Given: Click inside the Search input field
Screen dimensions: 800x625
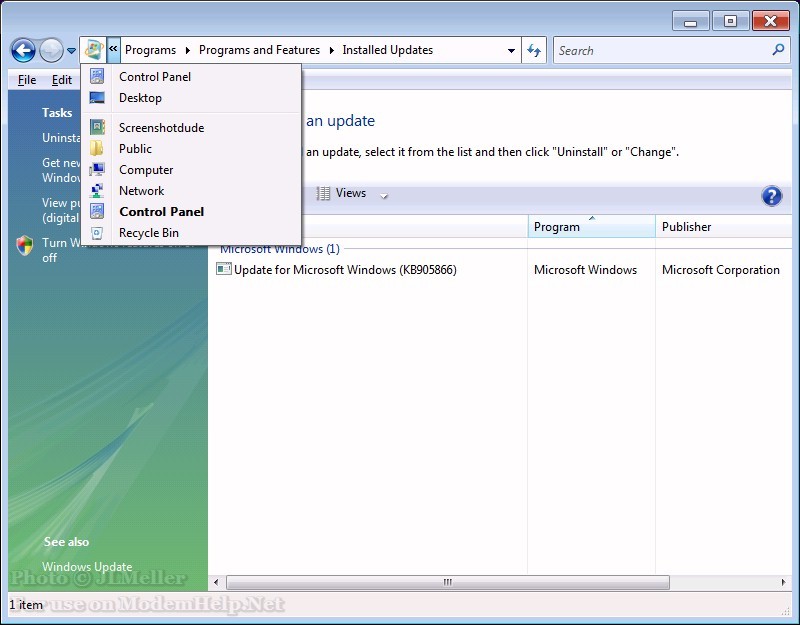Looking at the screenshot, I should click(660, 50).
